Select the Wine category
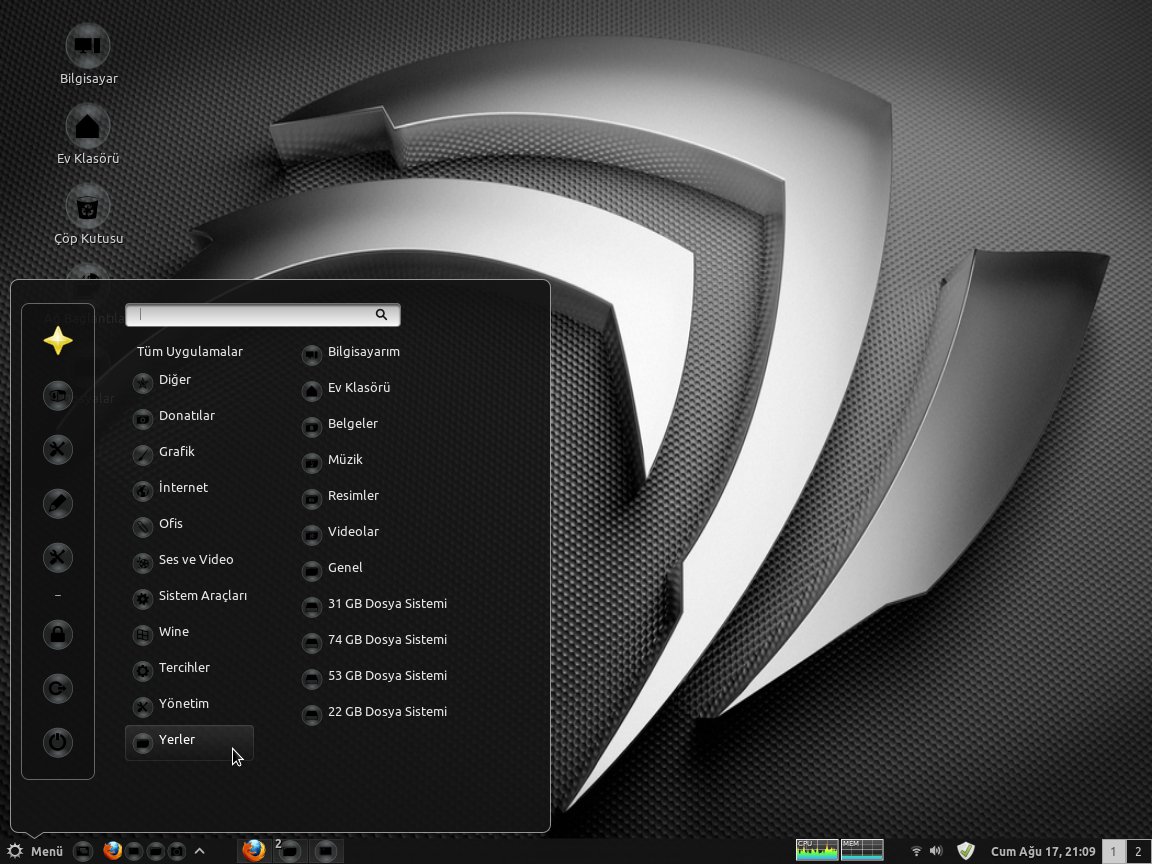Screen dimensions: 1152x864 [190, 632]
